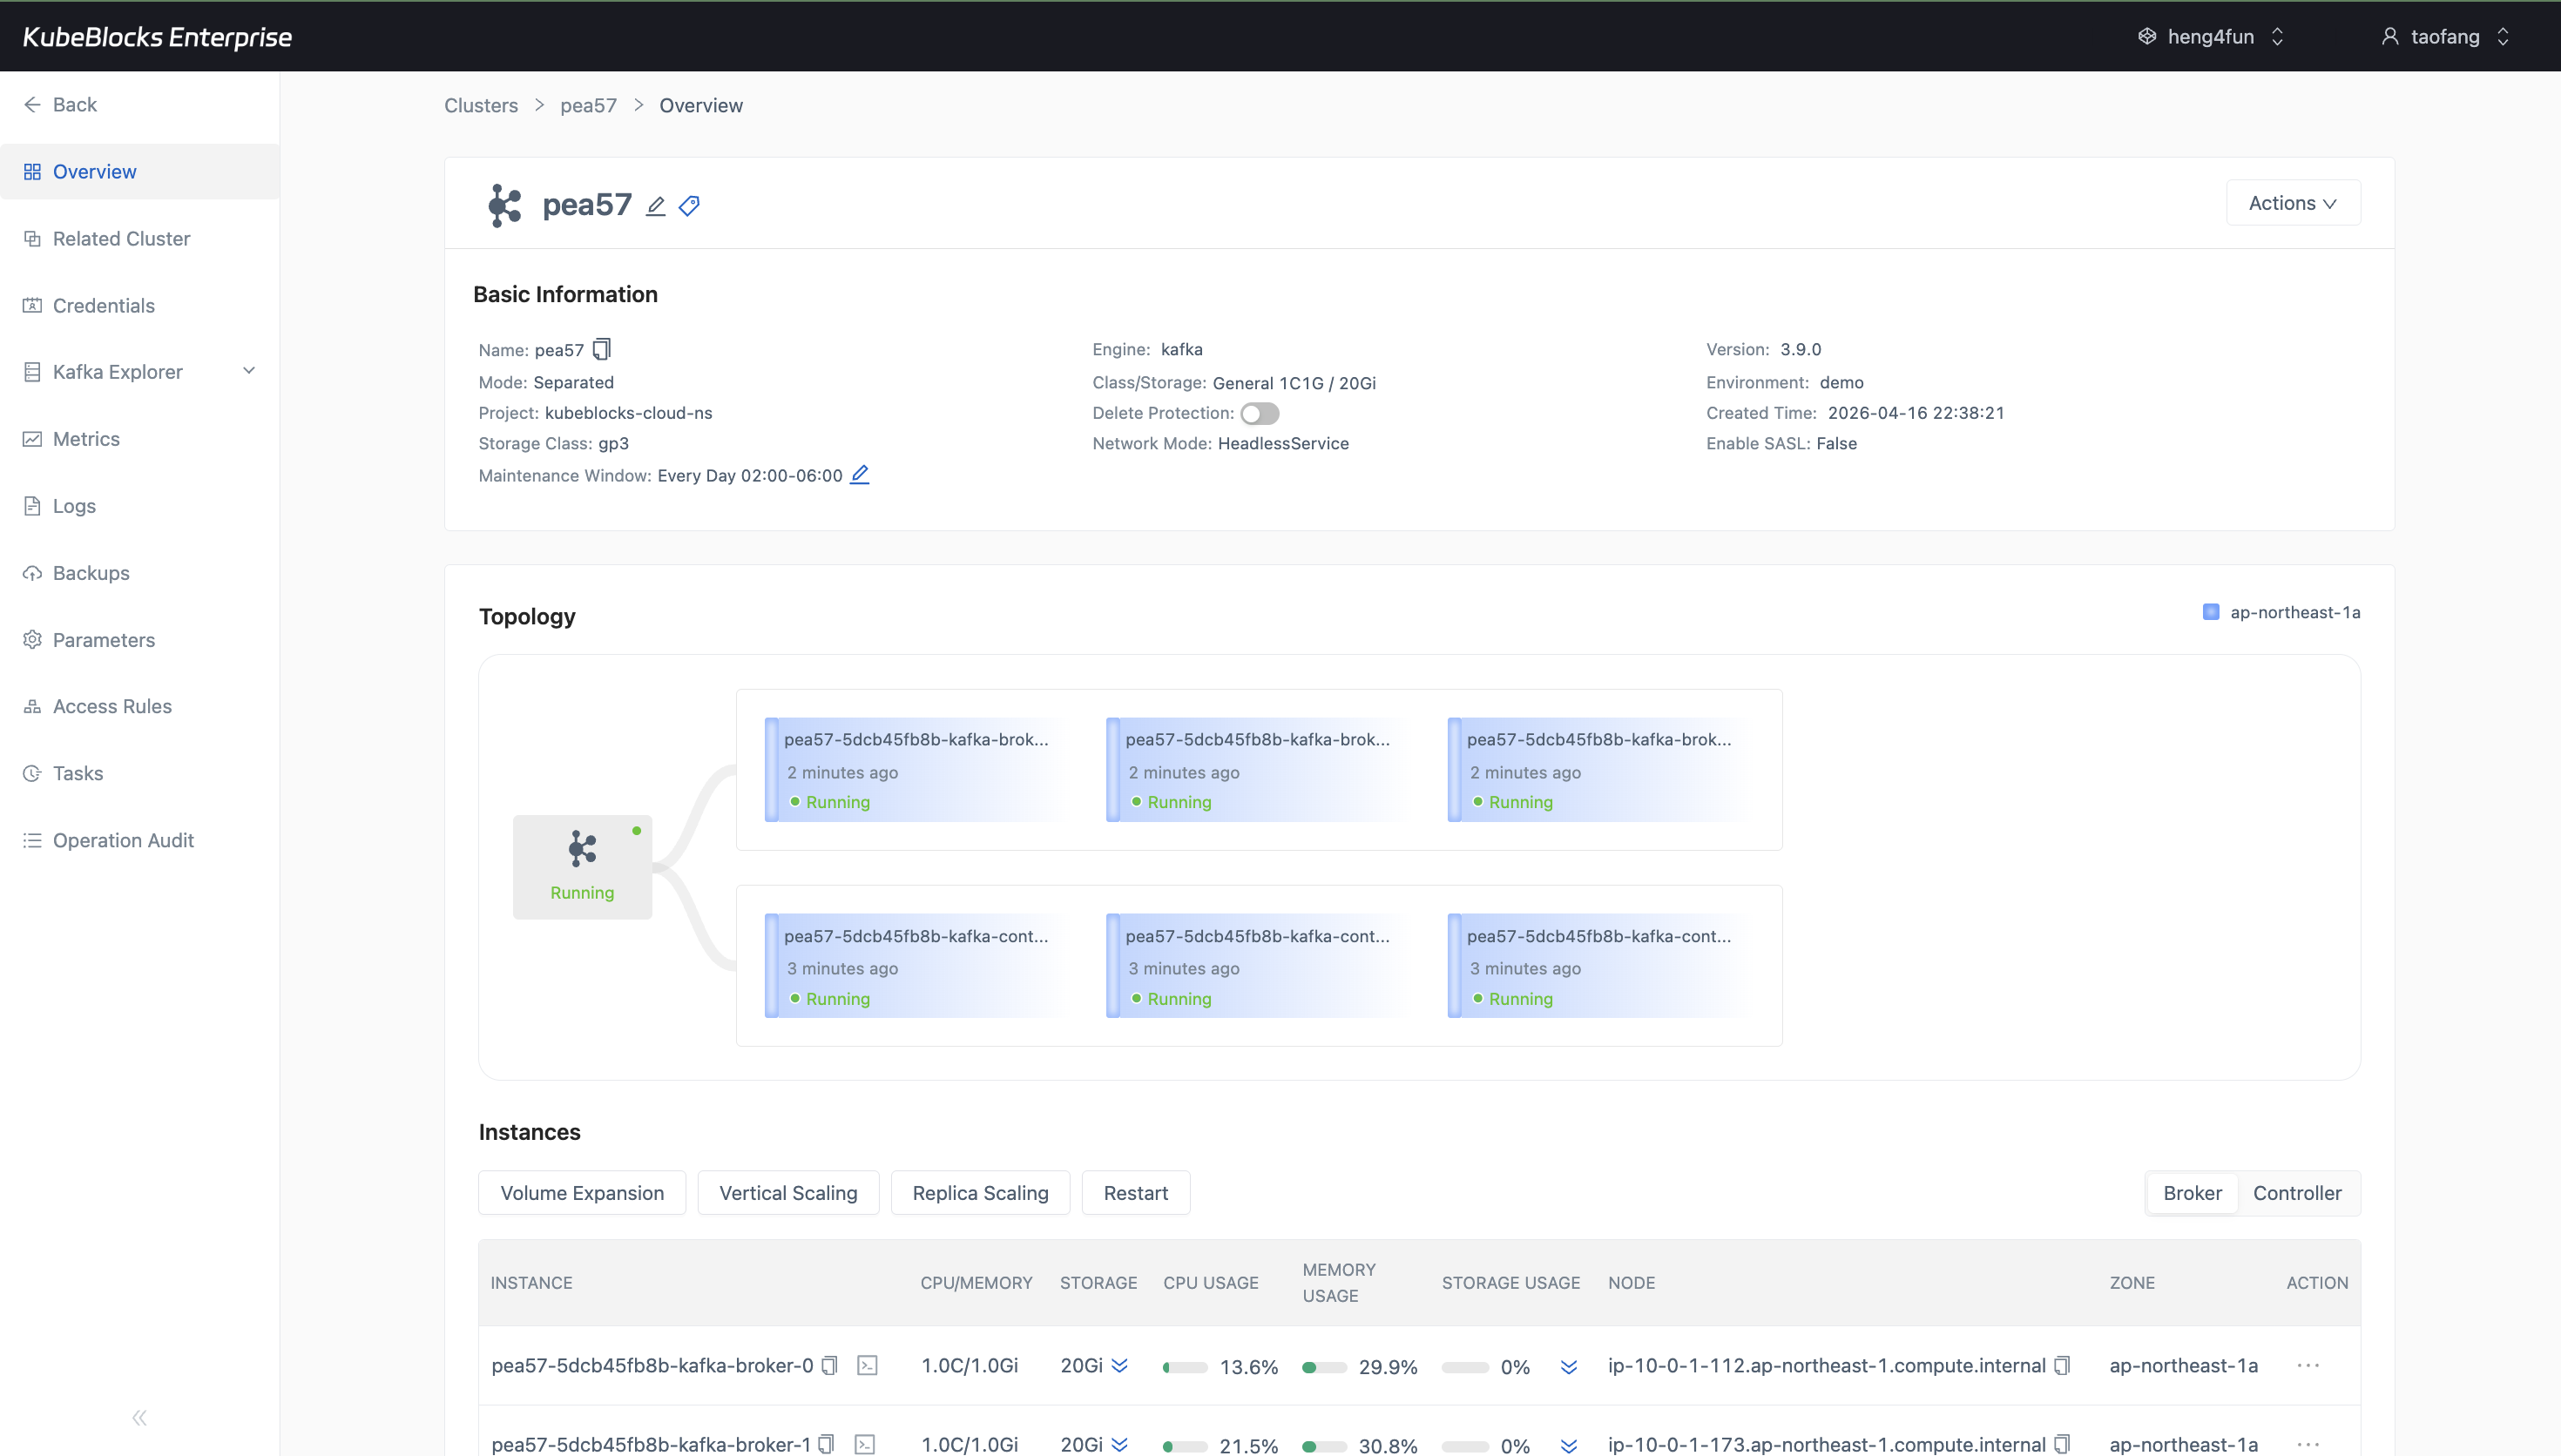This screenshot has height=1456, width=2561.
Task: Open the Actions dropdown
Action: coord(2293,203)
